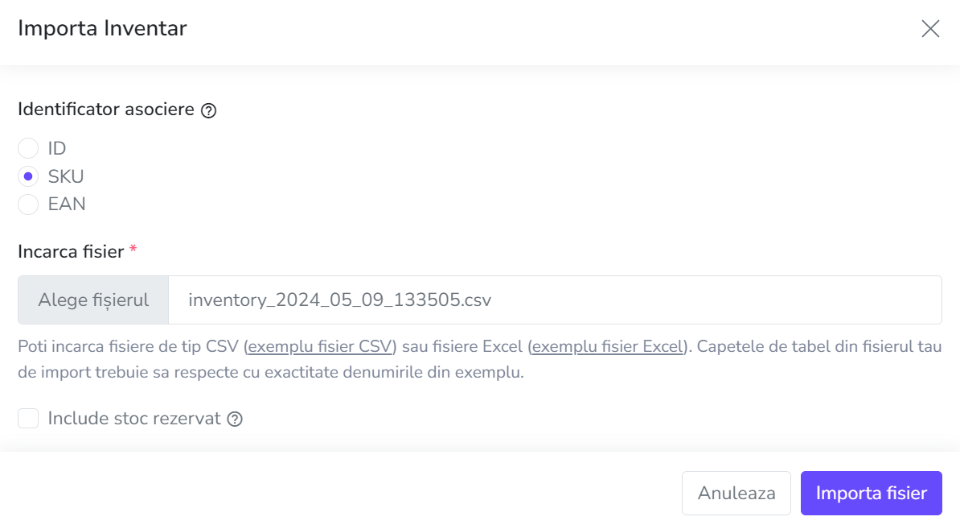Show help tooltip for Include stoc rezervat
960x529 pixels.
click(x=235, y=419)
